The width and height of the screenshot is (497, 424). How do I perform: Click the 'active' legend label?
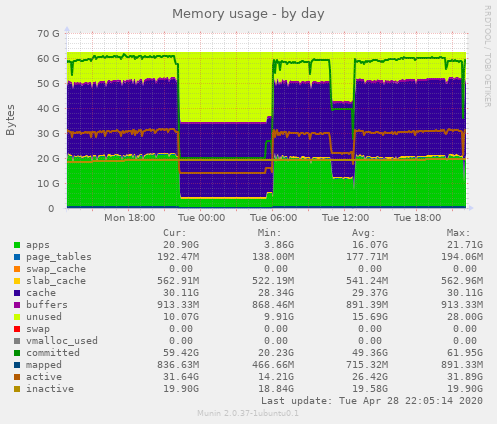click(44, 377)
